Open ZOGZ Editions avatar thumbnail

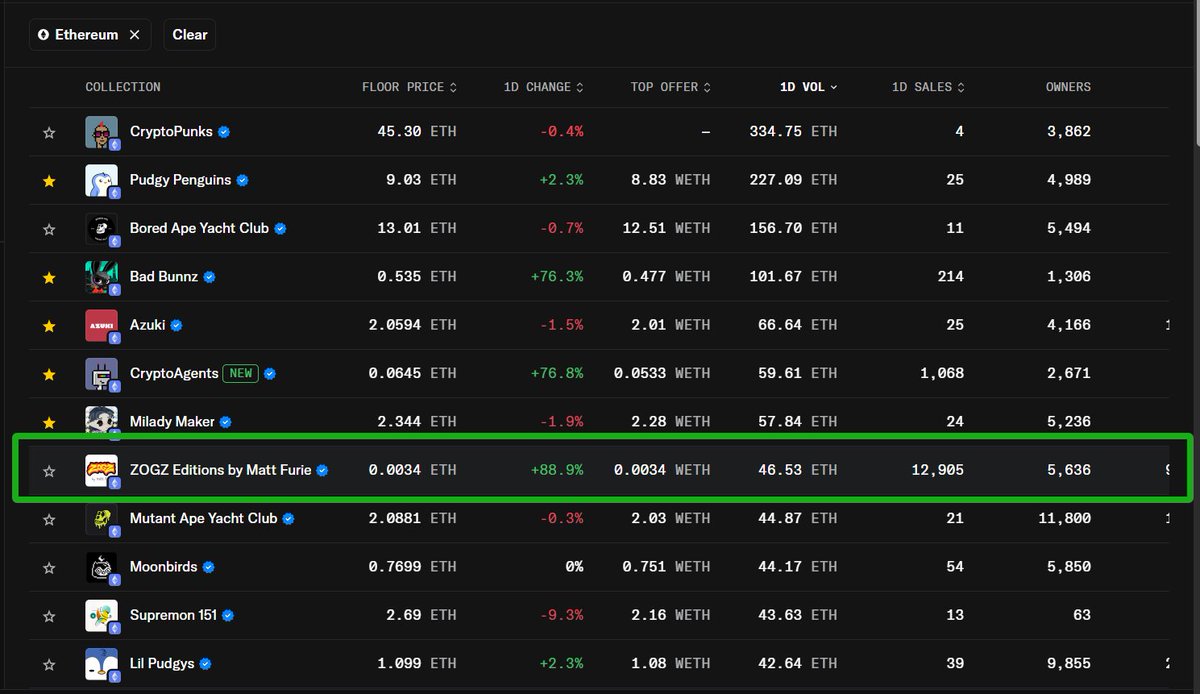pyautogui.click(x=102, y=470)
